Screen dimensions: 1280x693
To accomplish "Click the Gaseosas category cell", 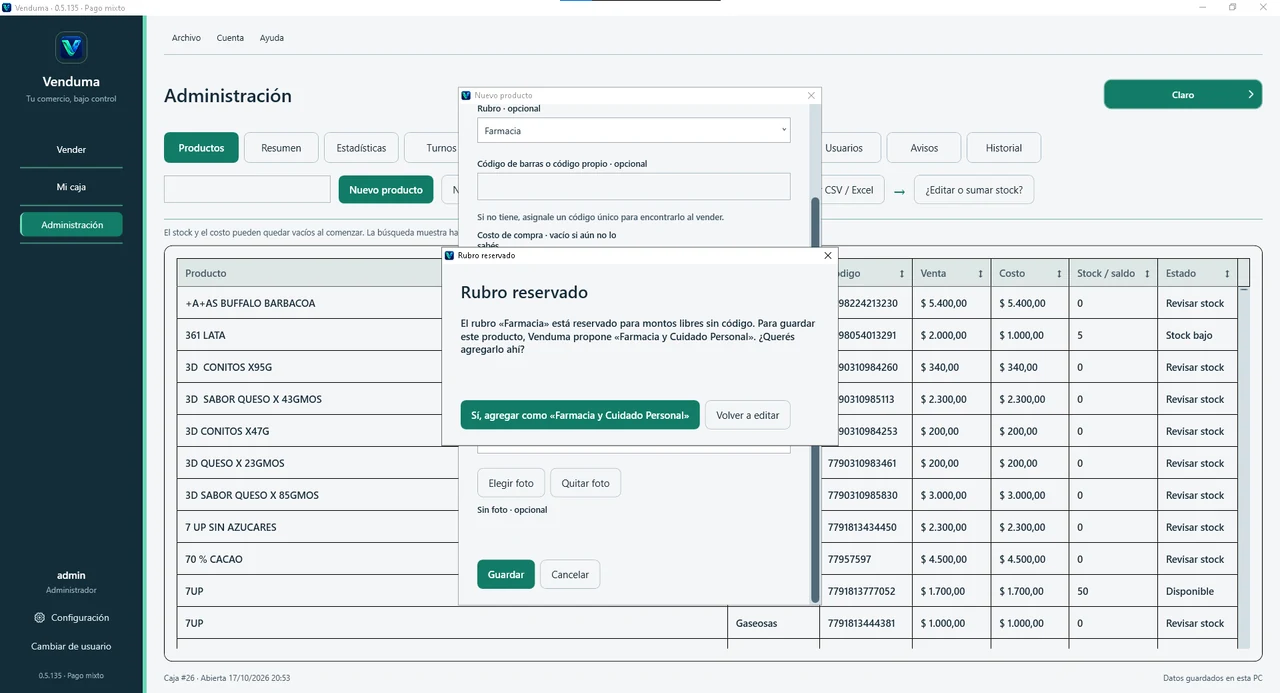I will click(773, 623).
